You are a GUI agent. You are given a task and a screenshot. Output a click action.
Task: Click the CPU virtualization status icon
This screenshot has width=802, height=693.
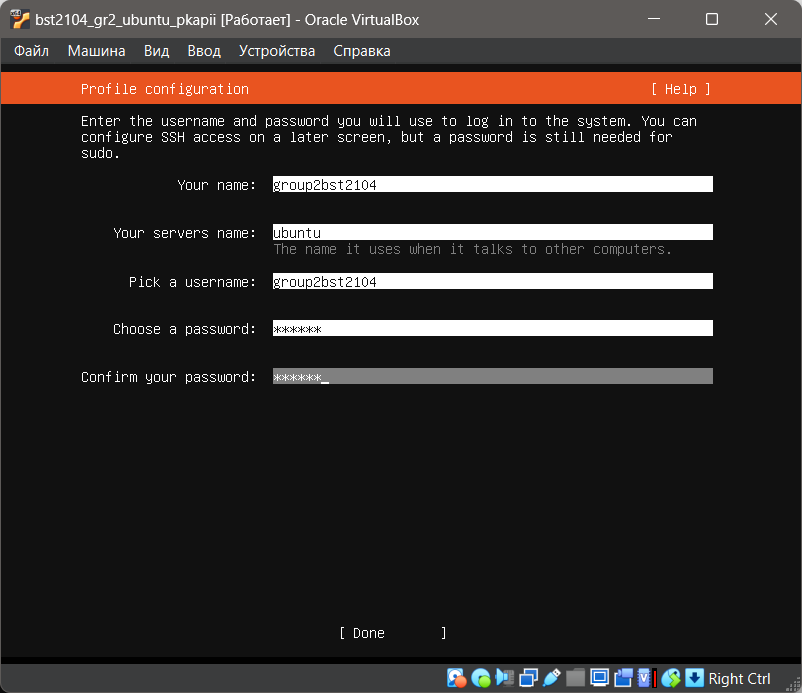click(647, 678)
